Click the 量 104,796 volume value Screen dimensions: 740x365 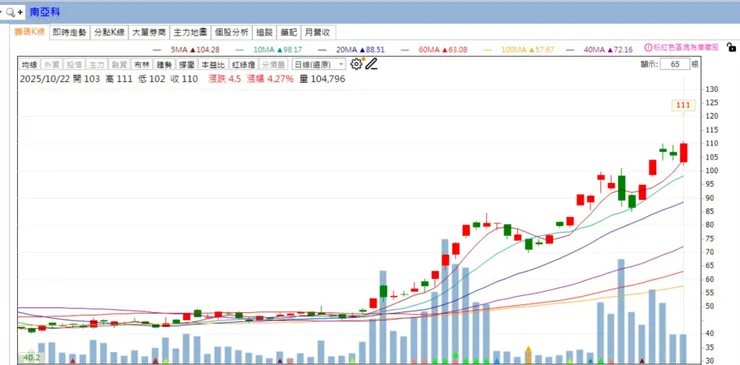pyautogui.click(x=322, y=79)
